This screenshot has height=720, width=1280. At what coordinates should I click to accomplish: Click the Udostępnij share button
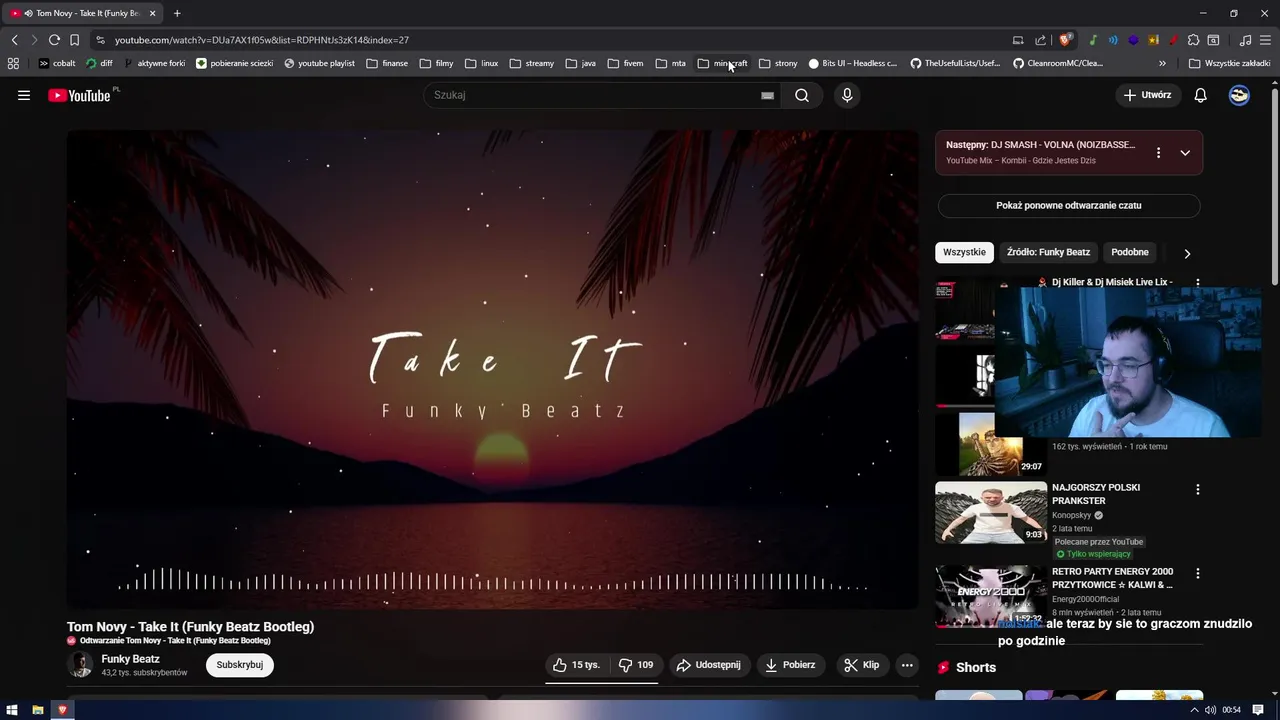pos(708,665)
